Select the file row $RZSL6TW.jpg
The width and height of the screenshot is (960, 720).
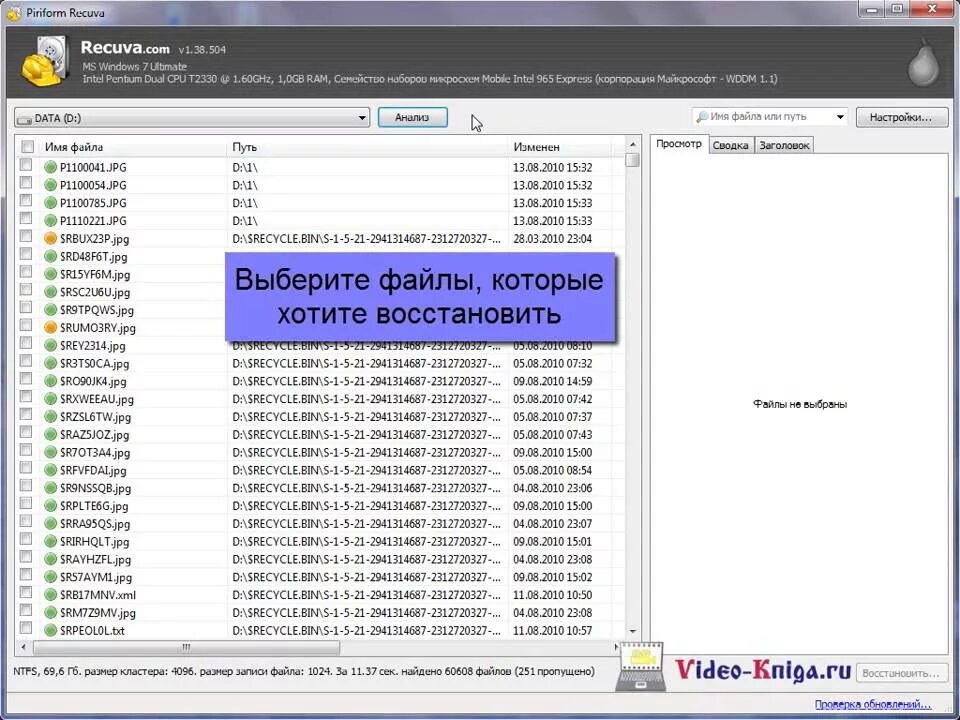click(x=321, y=417)
